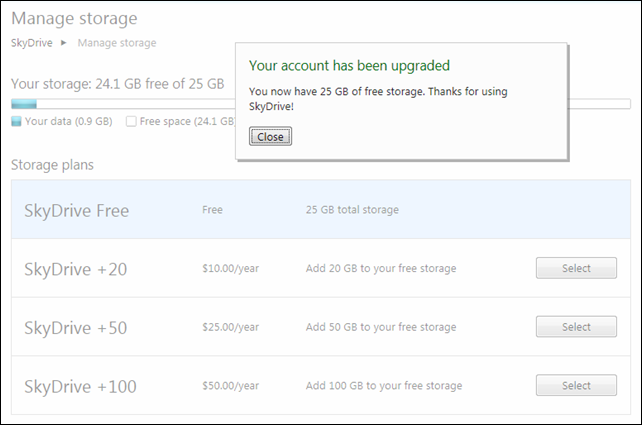Click the $50.00/year price text
Viewport: 642px width, 425px height.
click(x=231, y=386)
